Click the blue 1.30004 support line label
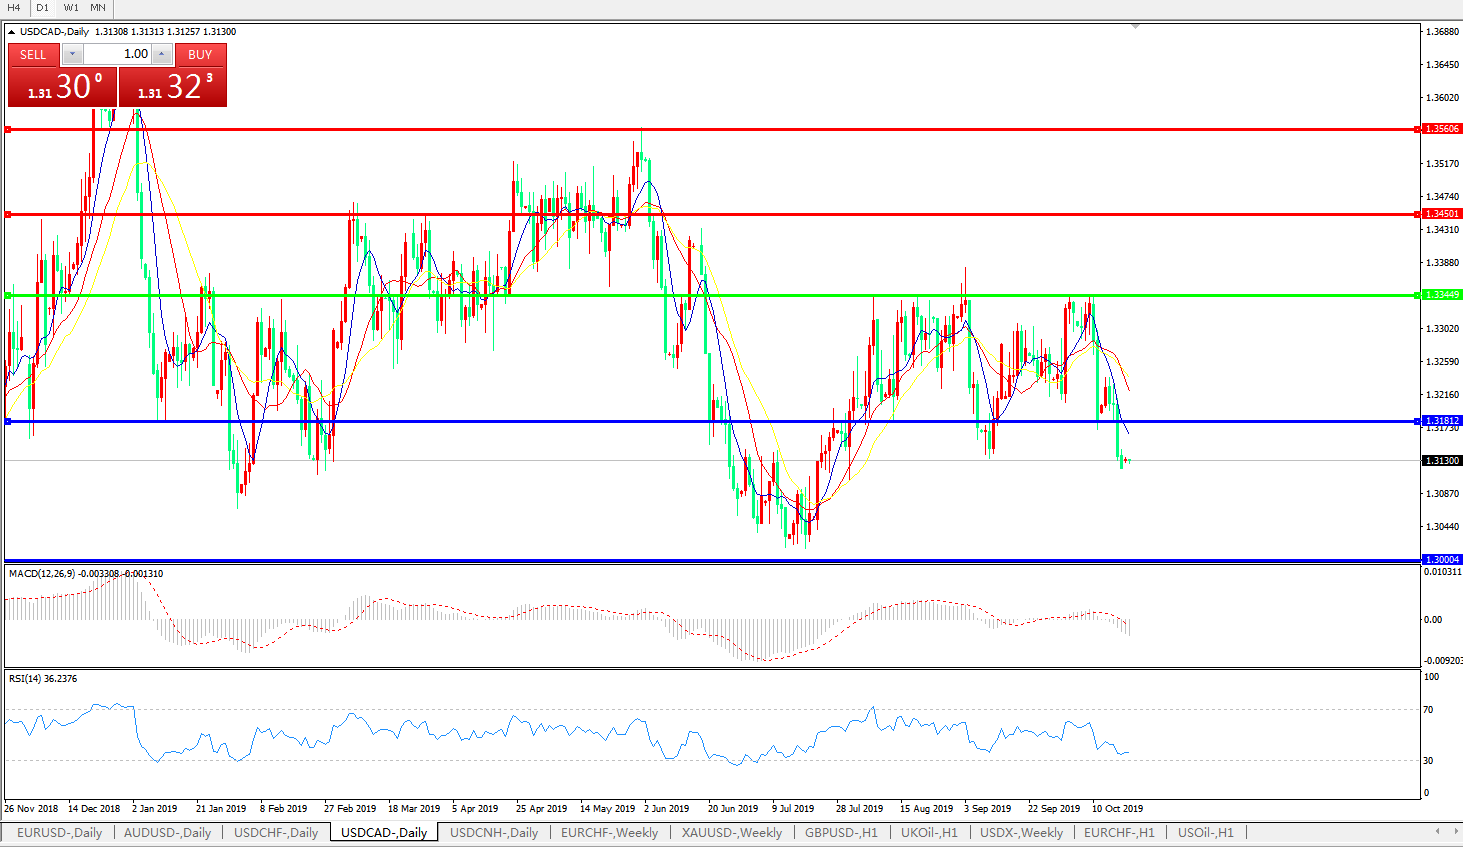The height and width of the screenshot is (847, 1463). coord(1442,560)
